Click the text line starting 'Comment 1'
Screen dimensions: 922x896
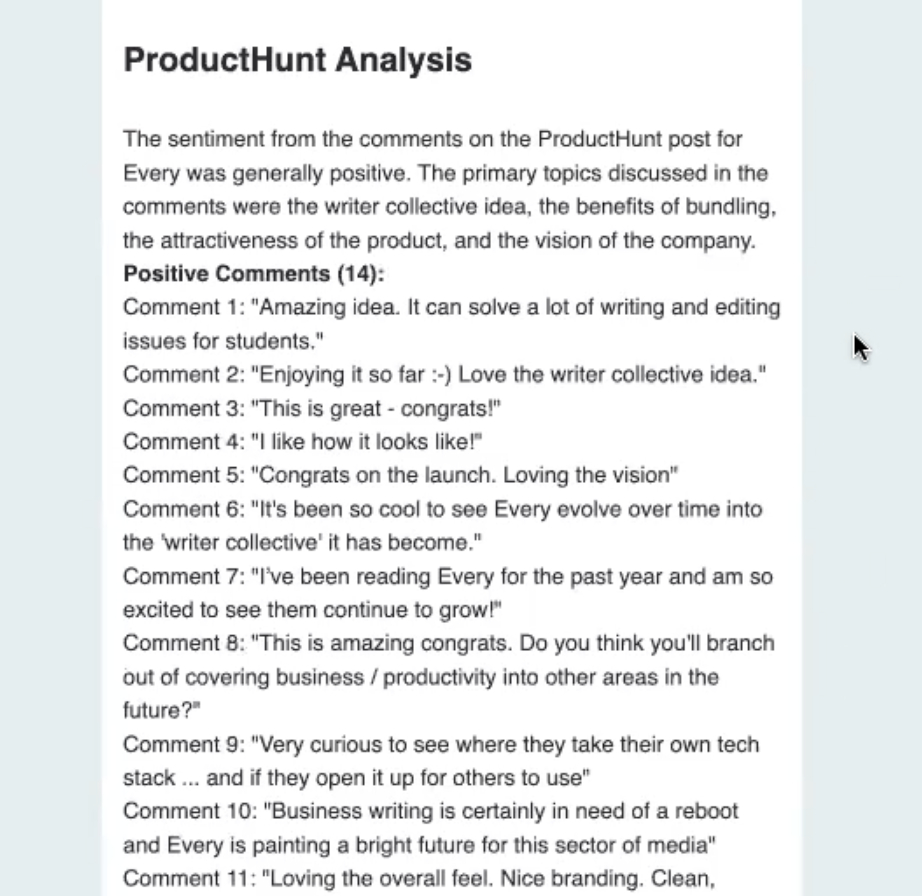451,307
